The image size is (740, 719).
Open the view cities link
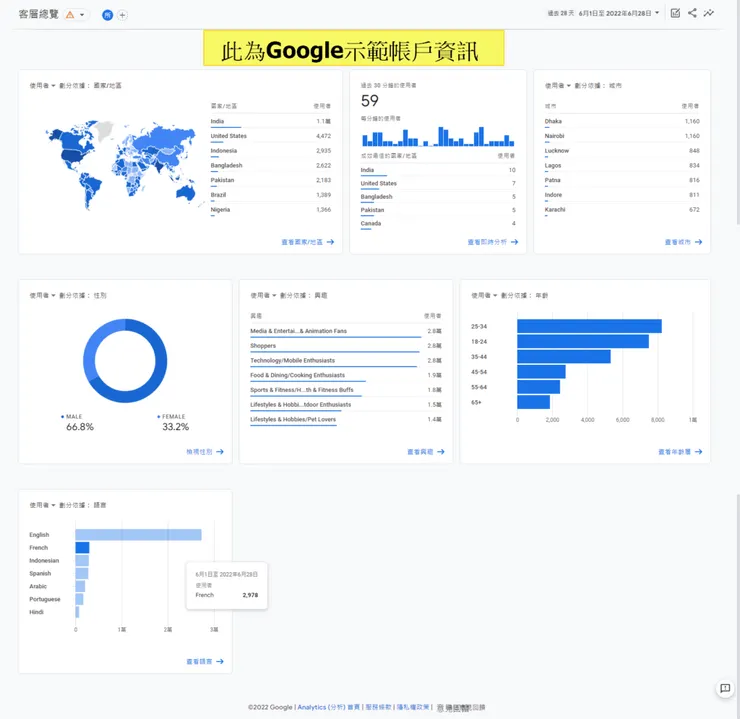click(x=683, y=242)
